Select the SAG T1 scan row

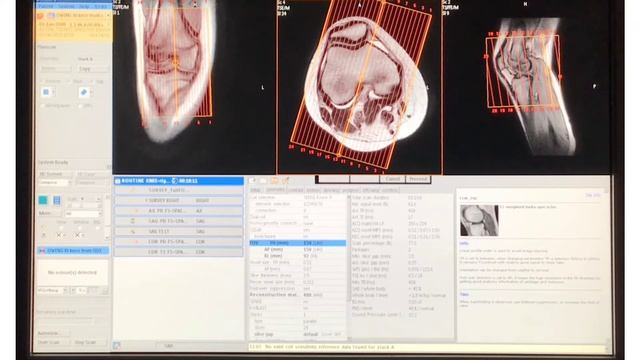click(x=178, y=231)
